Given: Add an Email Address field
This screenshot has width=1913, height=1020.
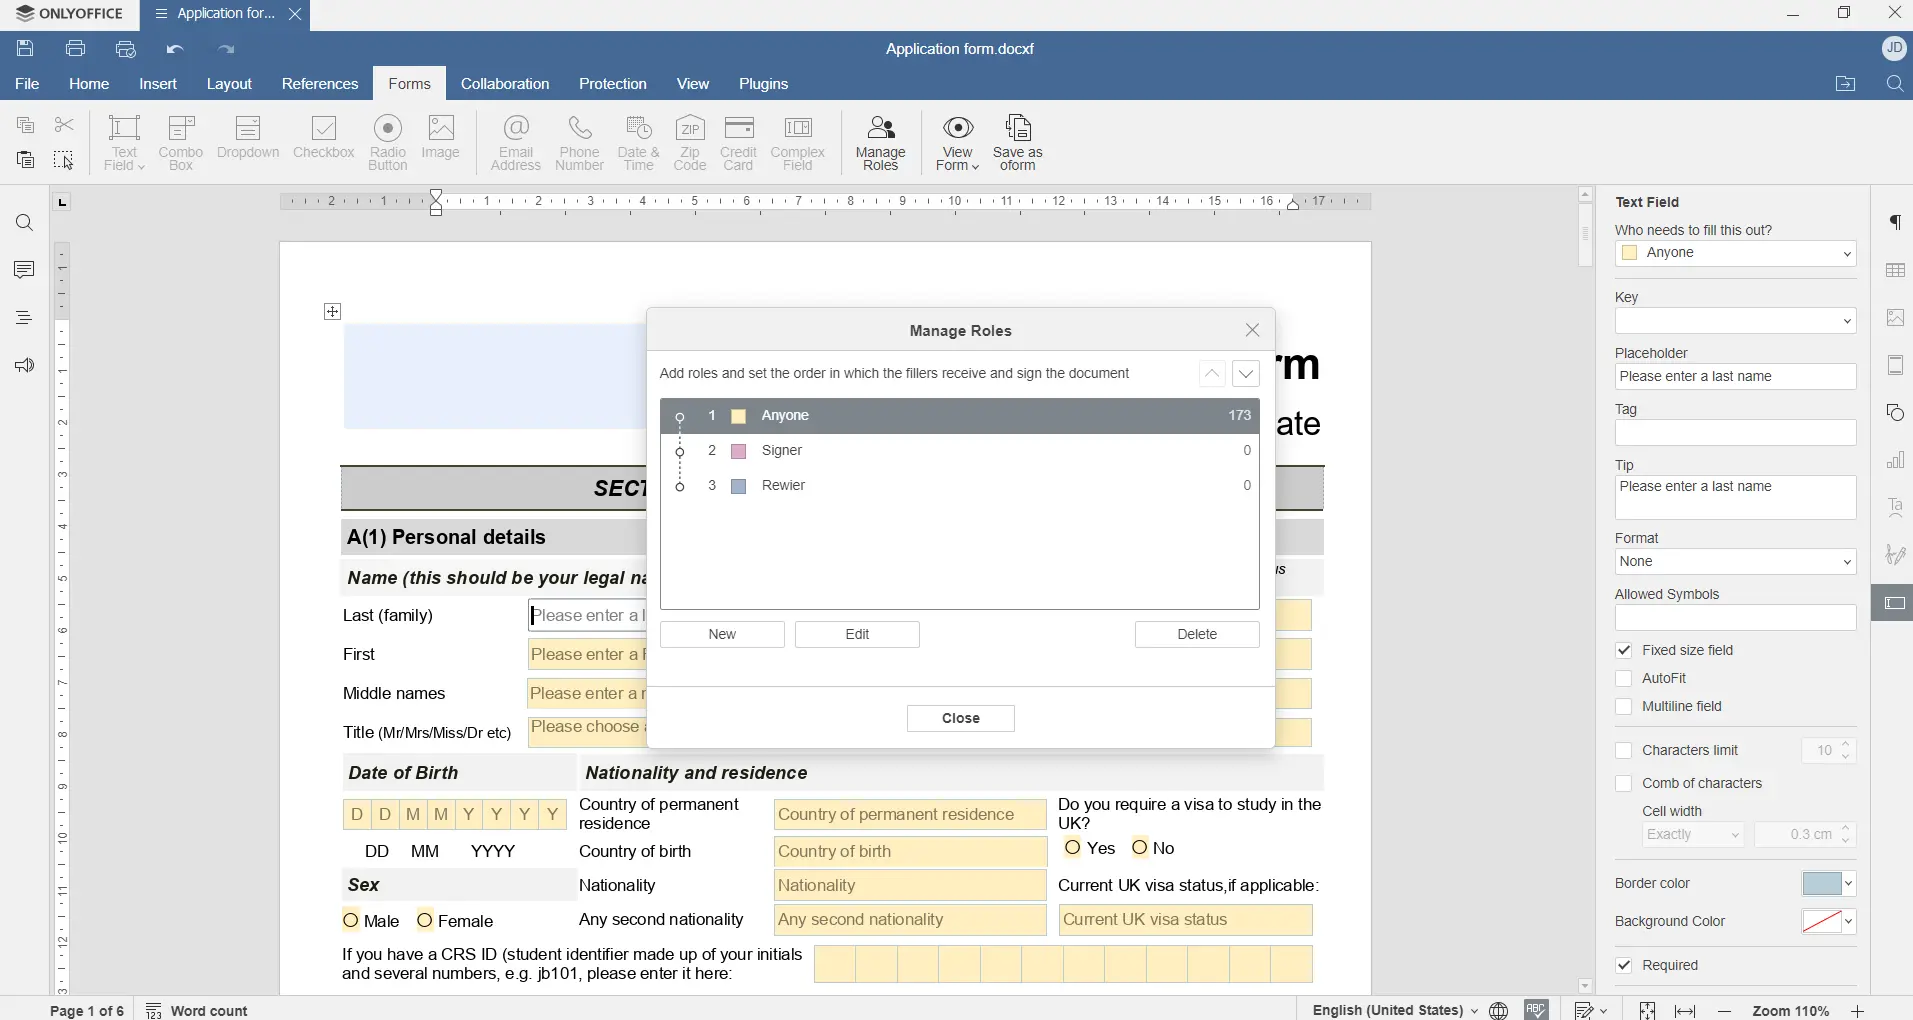Looking at the screenshot, I should (x=516, y=143).
